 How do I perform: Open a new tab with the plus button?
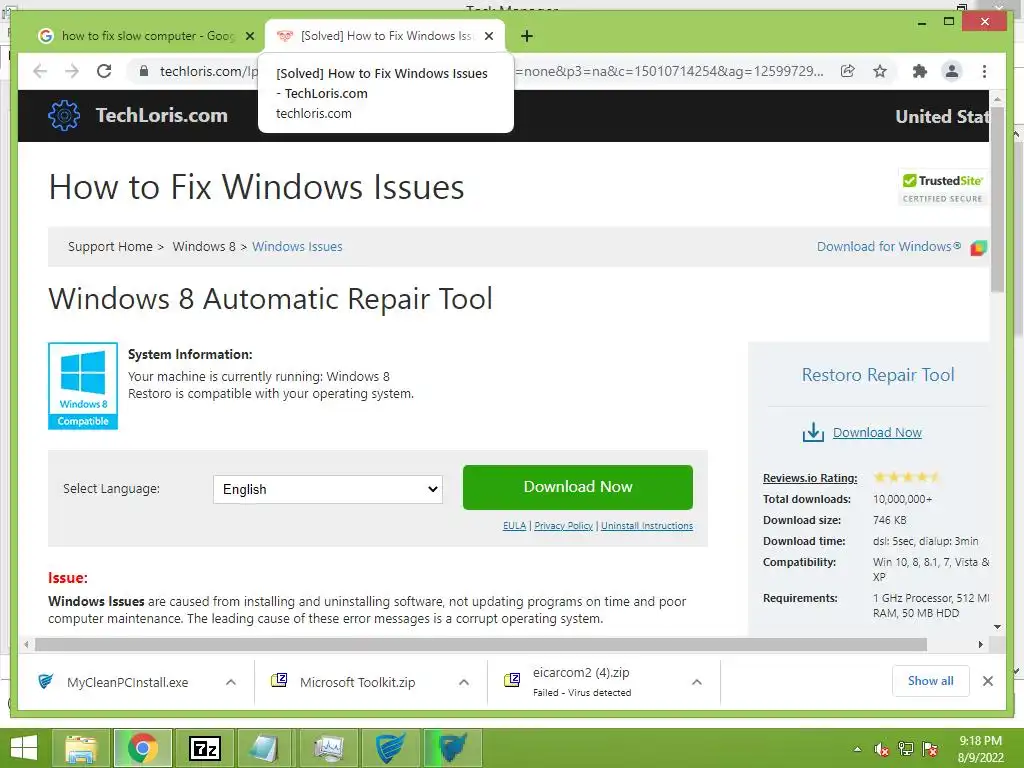point(527,36)
